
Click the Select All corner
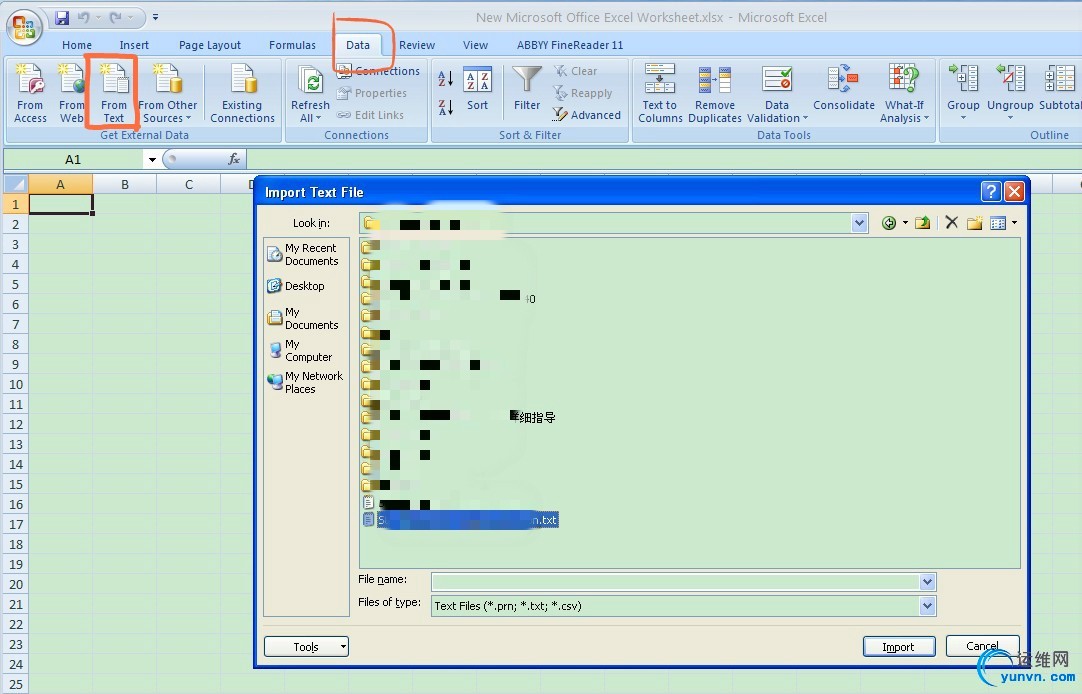click(x=15, y=184)
